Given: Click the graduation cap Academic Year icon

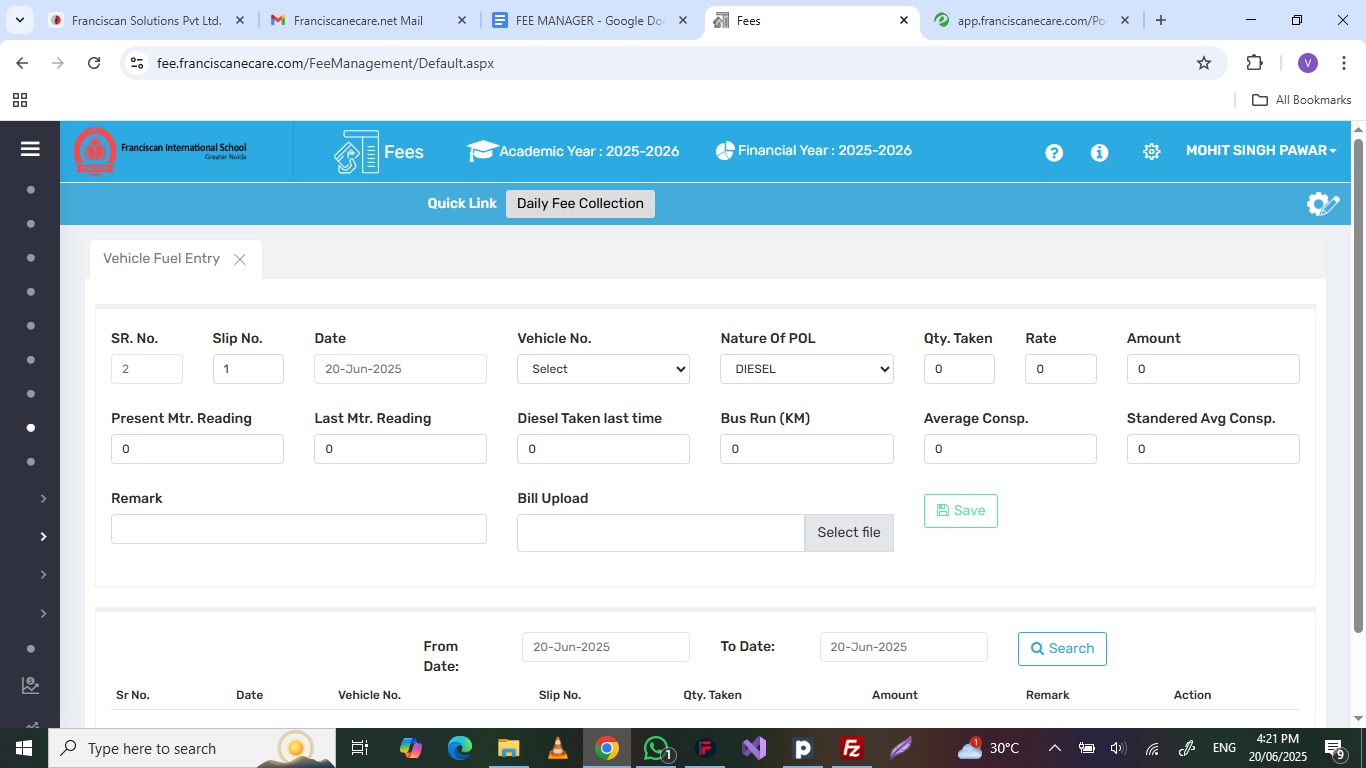Looking at the screenshot, I should point(482,151).
